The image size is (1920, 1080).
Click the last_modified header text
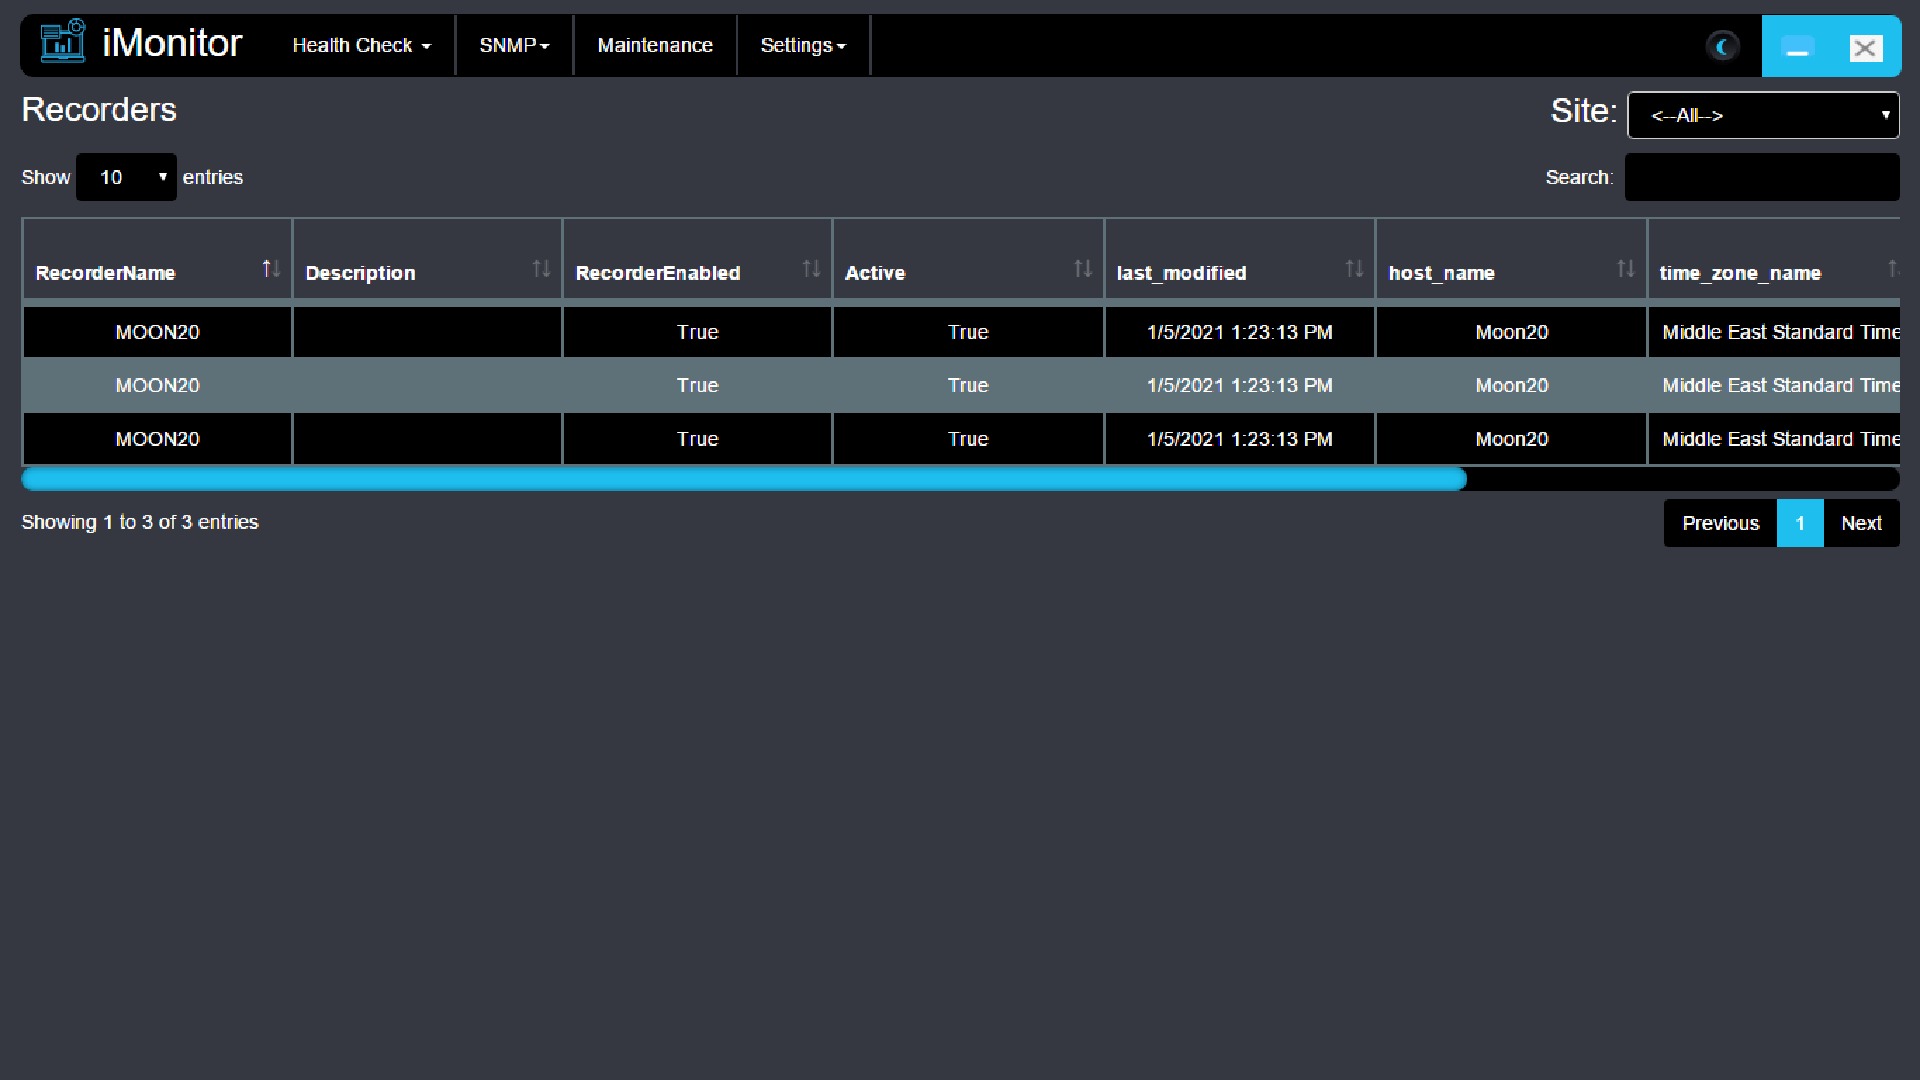point(1181,273)
